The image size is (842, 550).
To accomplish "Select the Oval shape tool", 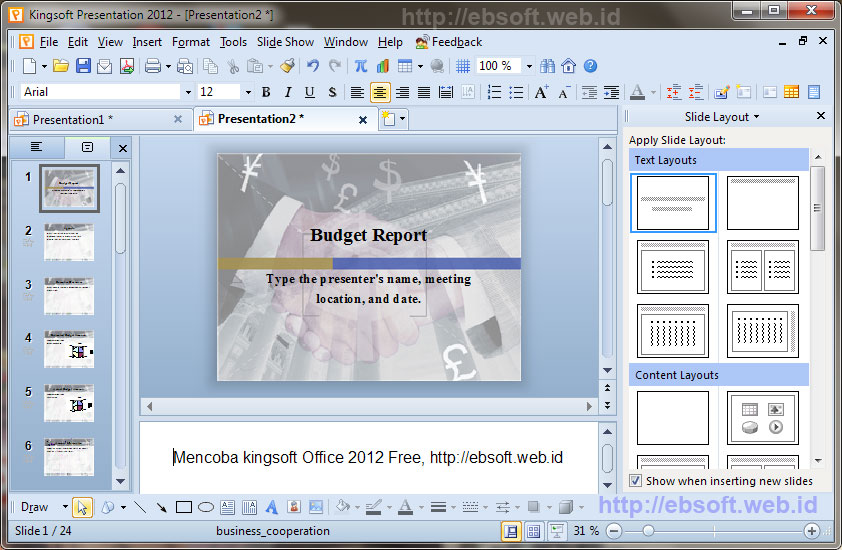I will 206,506.
